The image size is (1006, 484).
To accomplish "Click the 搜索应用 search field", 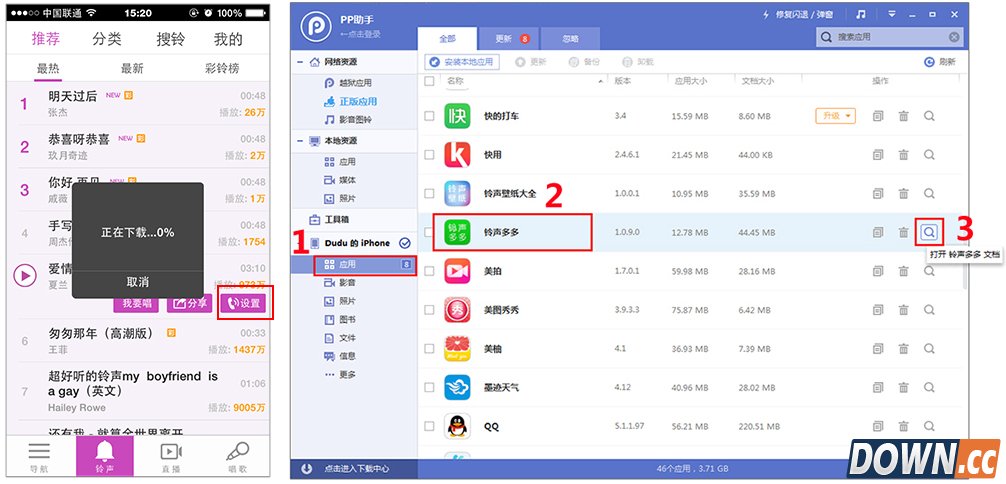I will tap(889, 37).
